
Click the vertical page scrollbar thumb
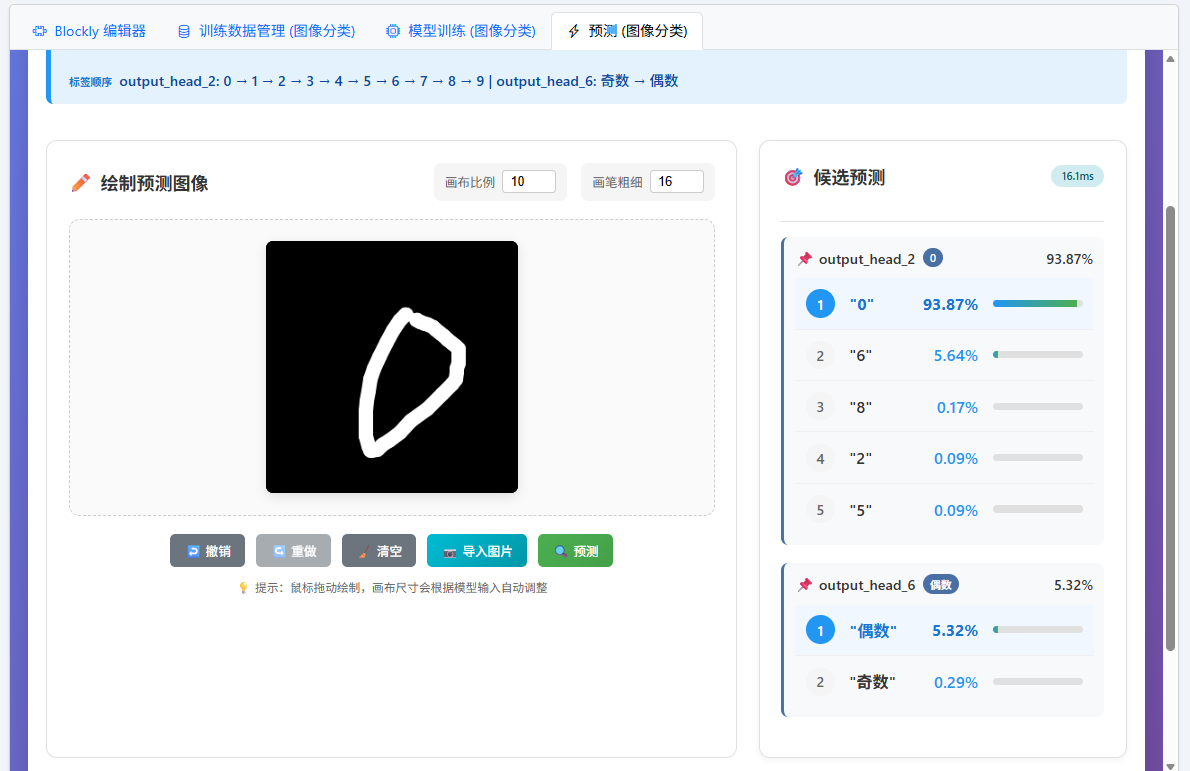click(1171, 427)
